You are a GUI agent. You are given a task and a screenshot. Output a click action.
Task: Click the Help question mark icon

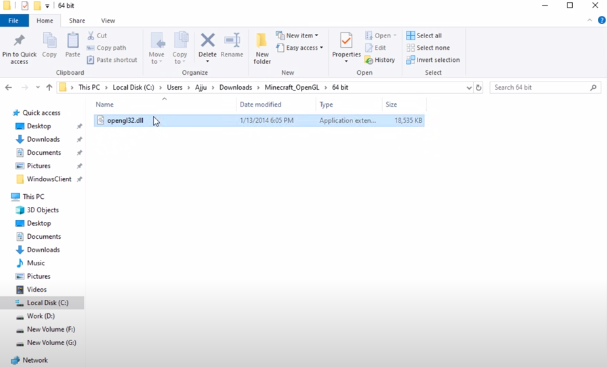pos(602,20)
